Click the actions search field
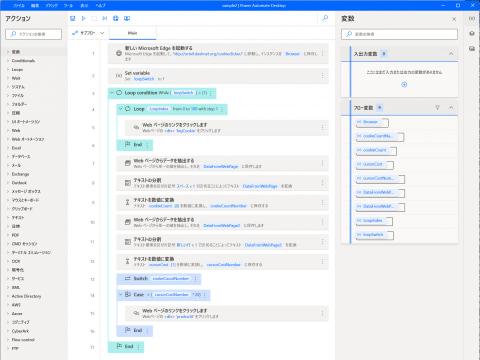This screenshot has height=360, width=480. click(34, 34)
